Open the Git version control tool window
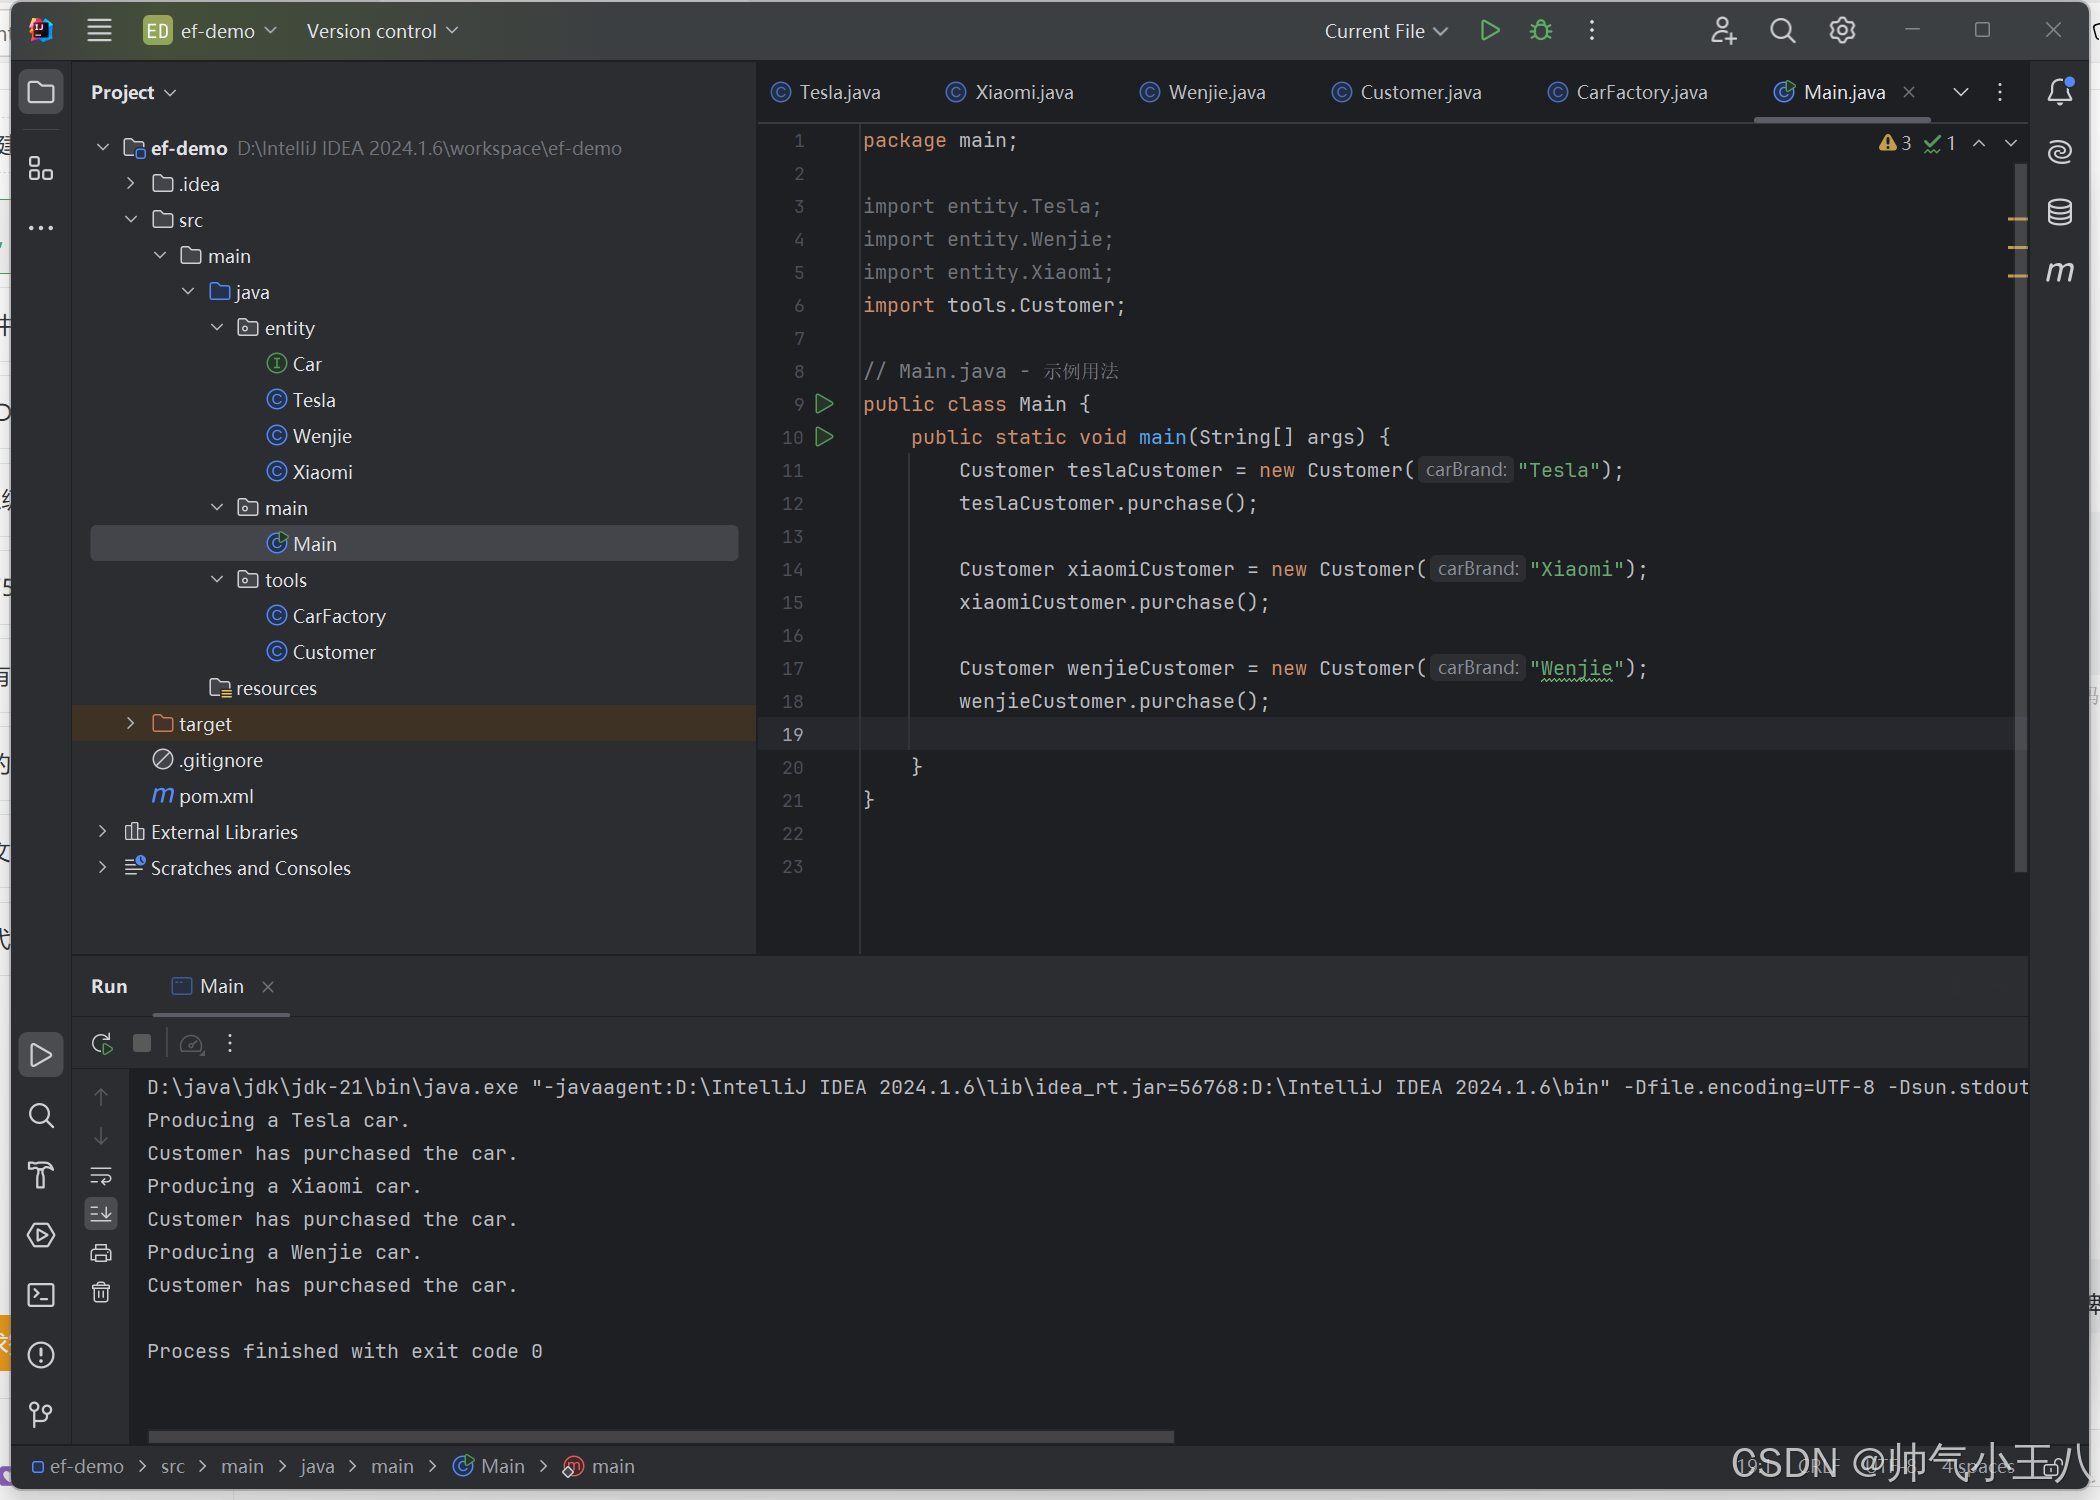This screenshot has width=2100, height=1500. click(x=41, y=1414)
